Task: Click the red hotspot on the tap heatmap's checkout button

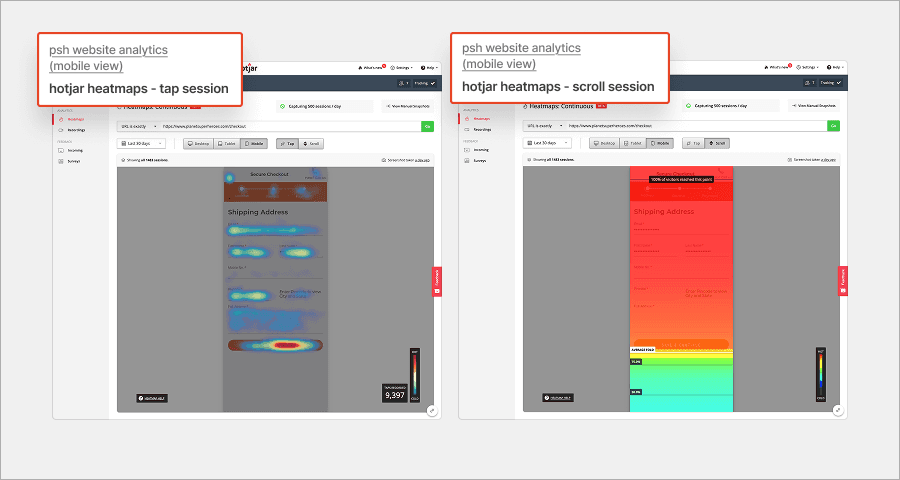Action: (x=285, y=346)
